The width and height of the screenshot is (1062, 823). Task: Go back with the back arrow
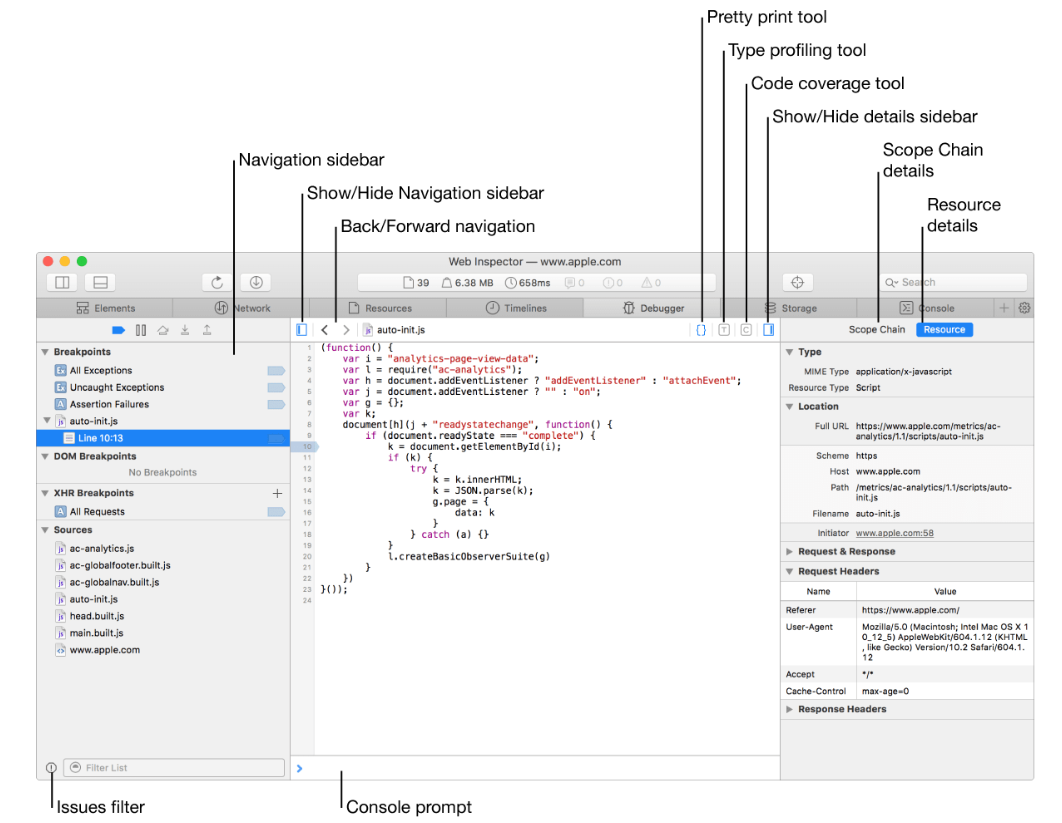pyautogui.click(x=324, y=330)
